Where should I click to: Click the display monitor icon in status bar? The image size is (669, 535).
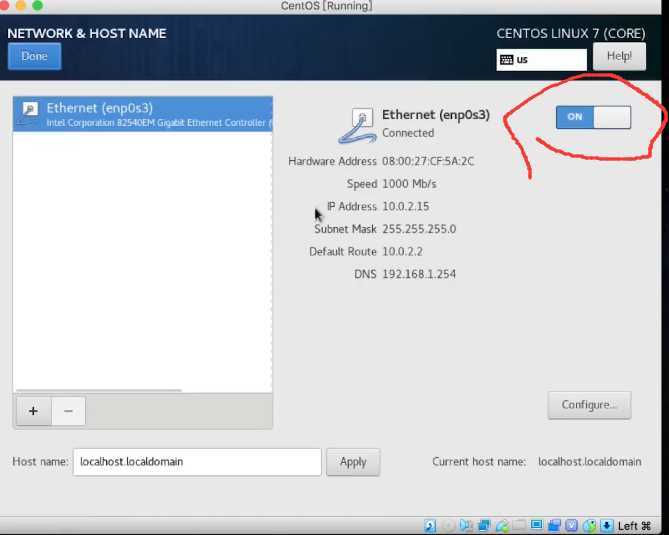[536, 524]
